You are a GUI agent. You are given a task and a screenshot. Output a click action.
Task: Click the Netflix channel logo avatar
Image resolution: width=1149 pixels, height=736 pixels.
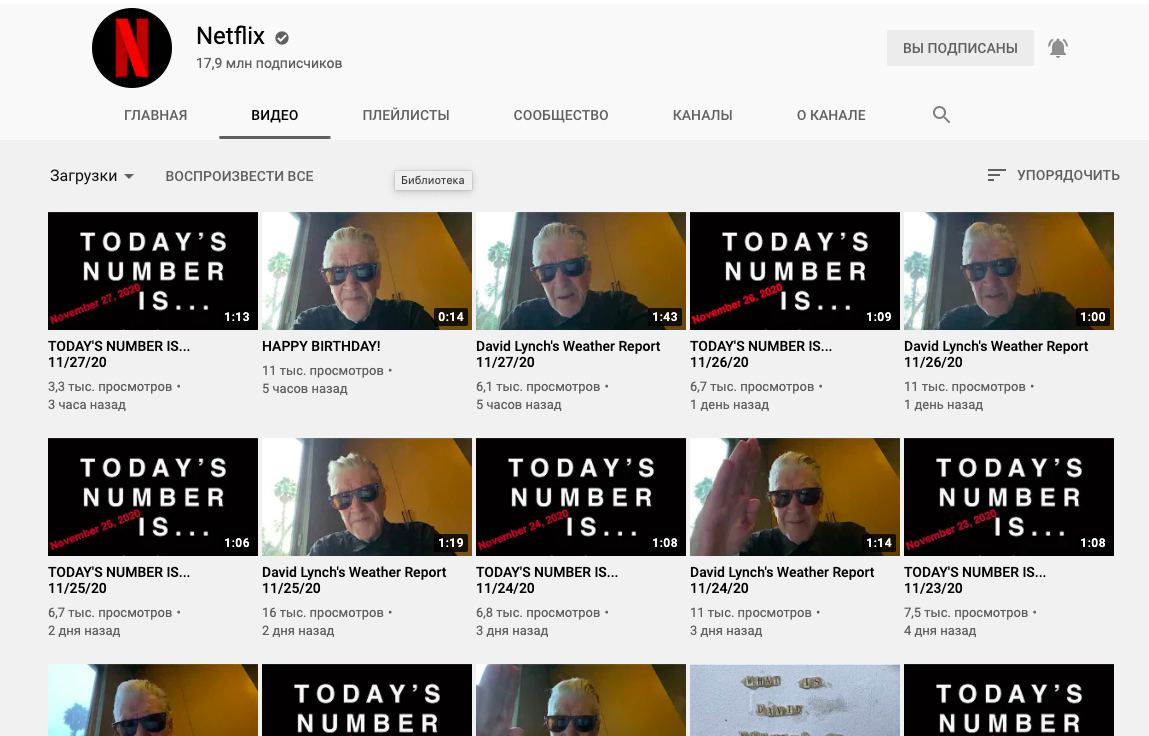132,48
